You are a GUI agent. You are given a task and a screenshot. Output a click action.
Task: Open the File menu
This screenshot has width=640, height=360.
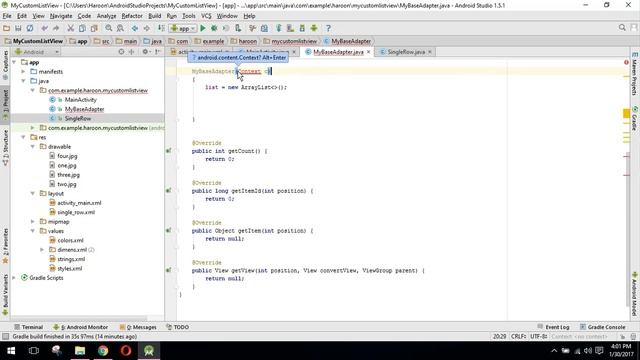pos(7,16)
